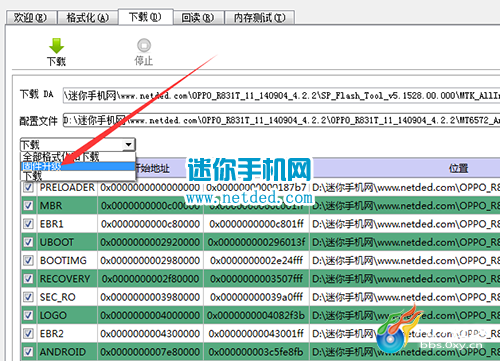Toggle the EBR1 partition checkbox

(x=28, y=224)
